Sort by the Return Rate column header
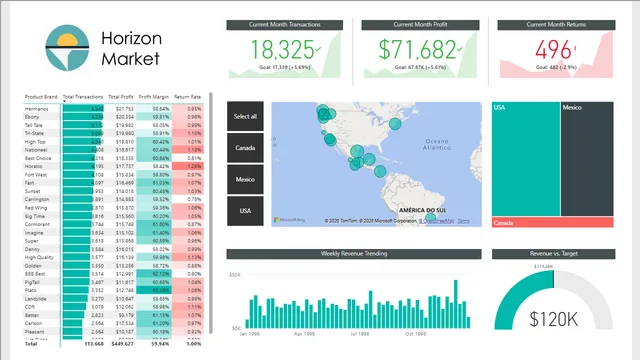Screen dimensions: 640x360 187,97
